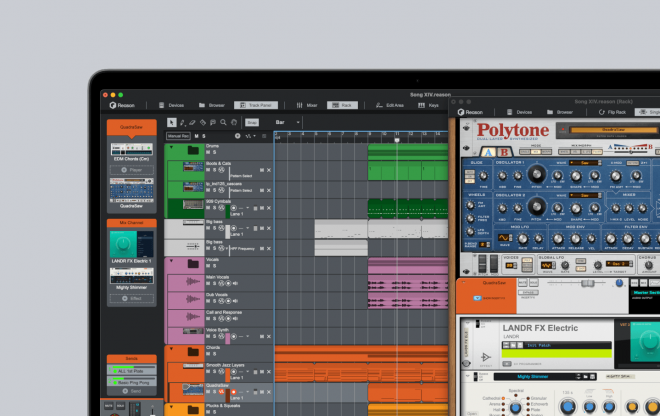This screenshot has width=660, height=416.
Task: Mute the Main Vocals track
Action: [x=208, y=284]
